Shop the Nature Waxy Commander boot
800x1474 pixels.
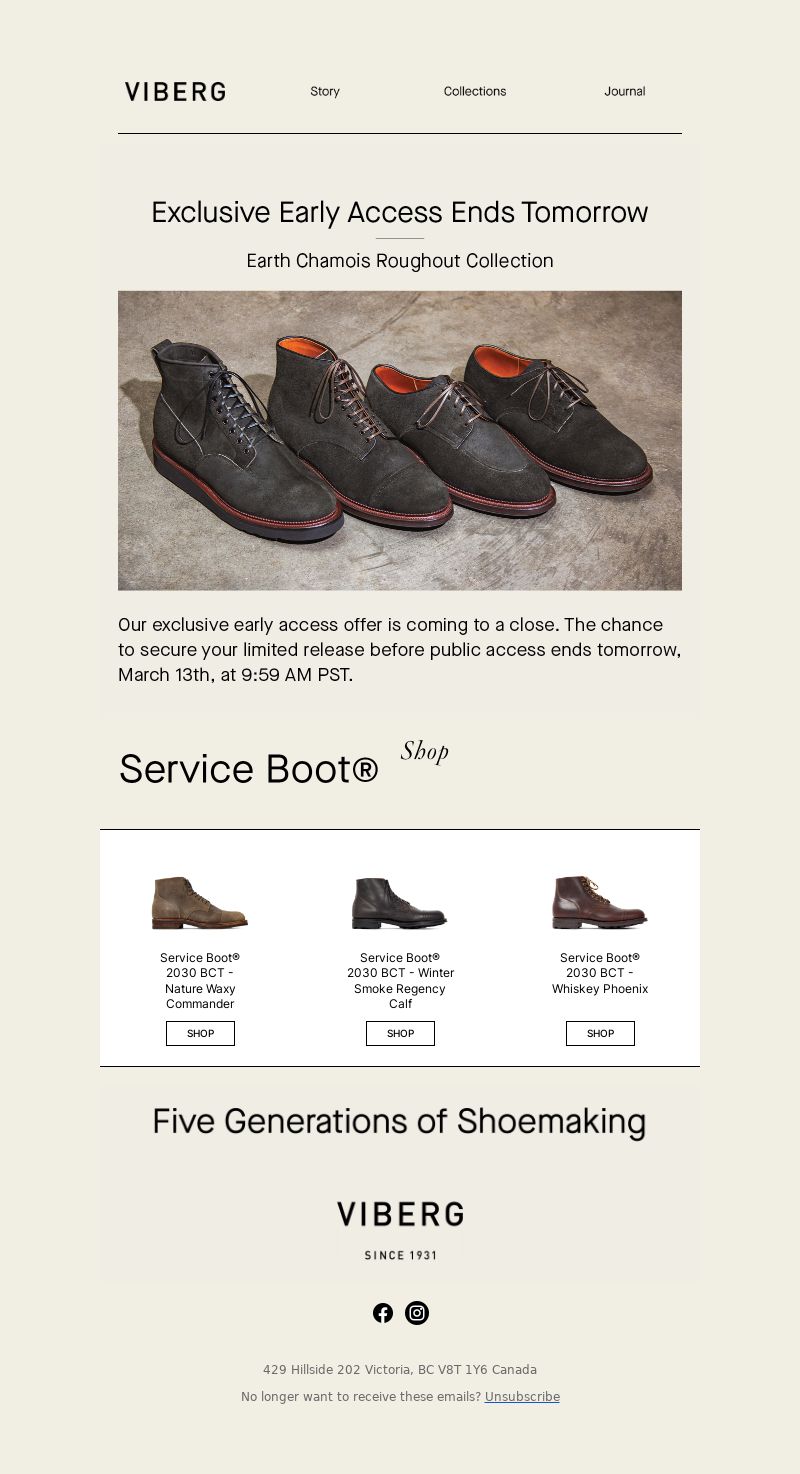click(x=200, y=1033)
